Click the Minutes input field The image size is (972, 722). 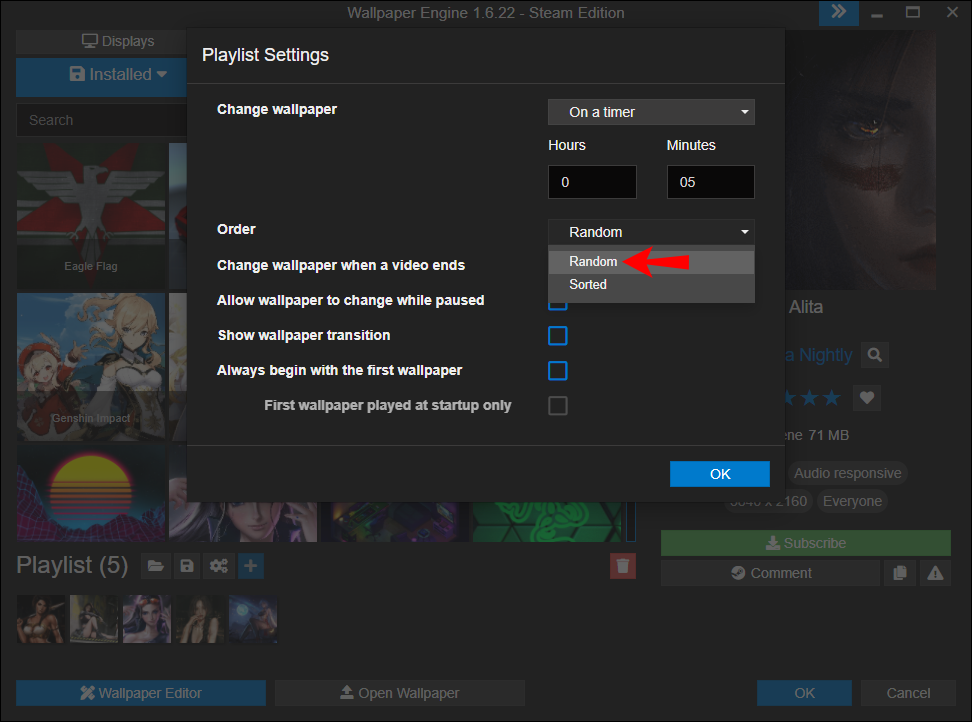[x=710, y=182]
